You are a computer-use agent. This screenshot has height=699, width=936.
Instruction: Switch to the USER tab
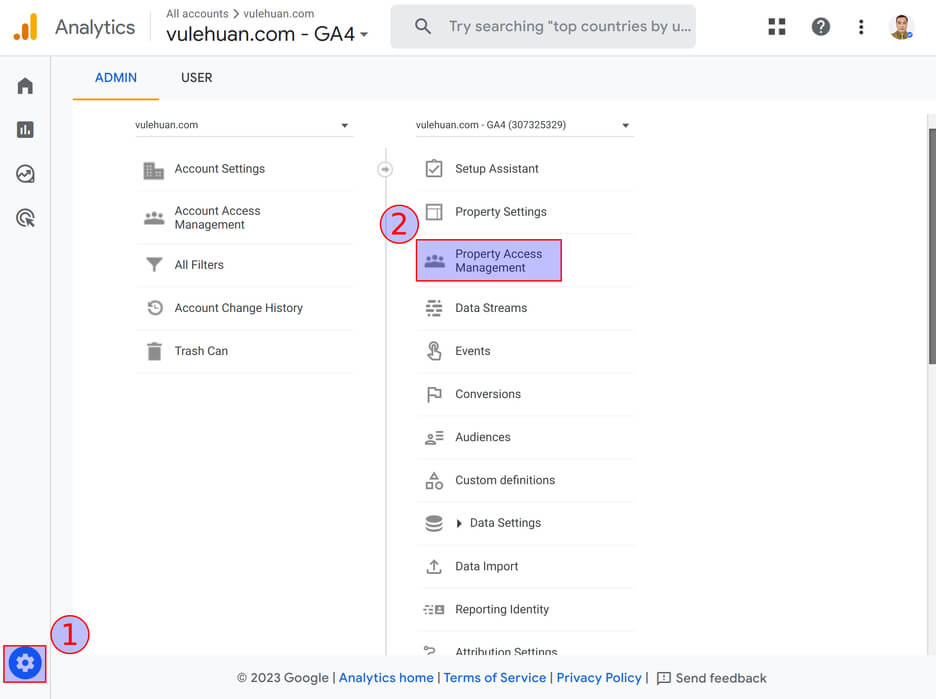click(x=196, y=78)
